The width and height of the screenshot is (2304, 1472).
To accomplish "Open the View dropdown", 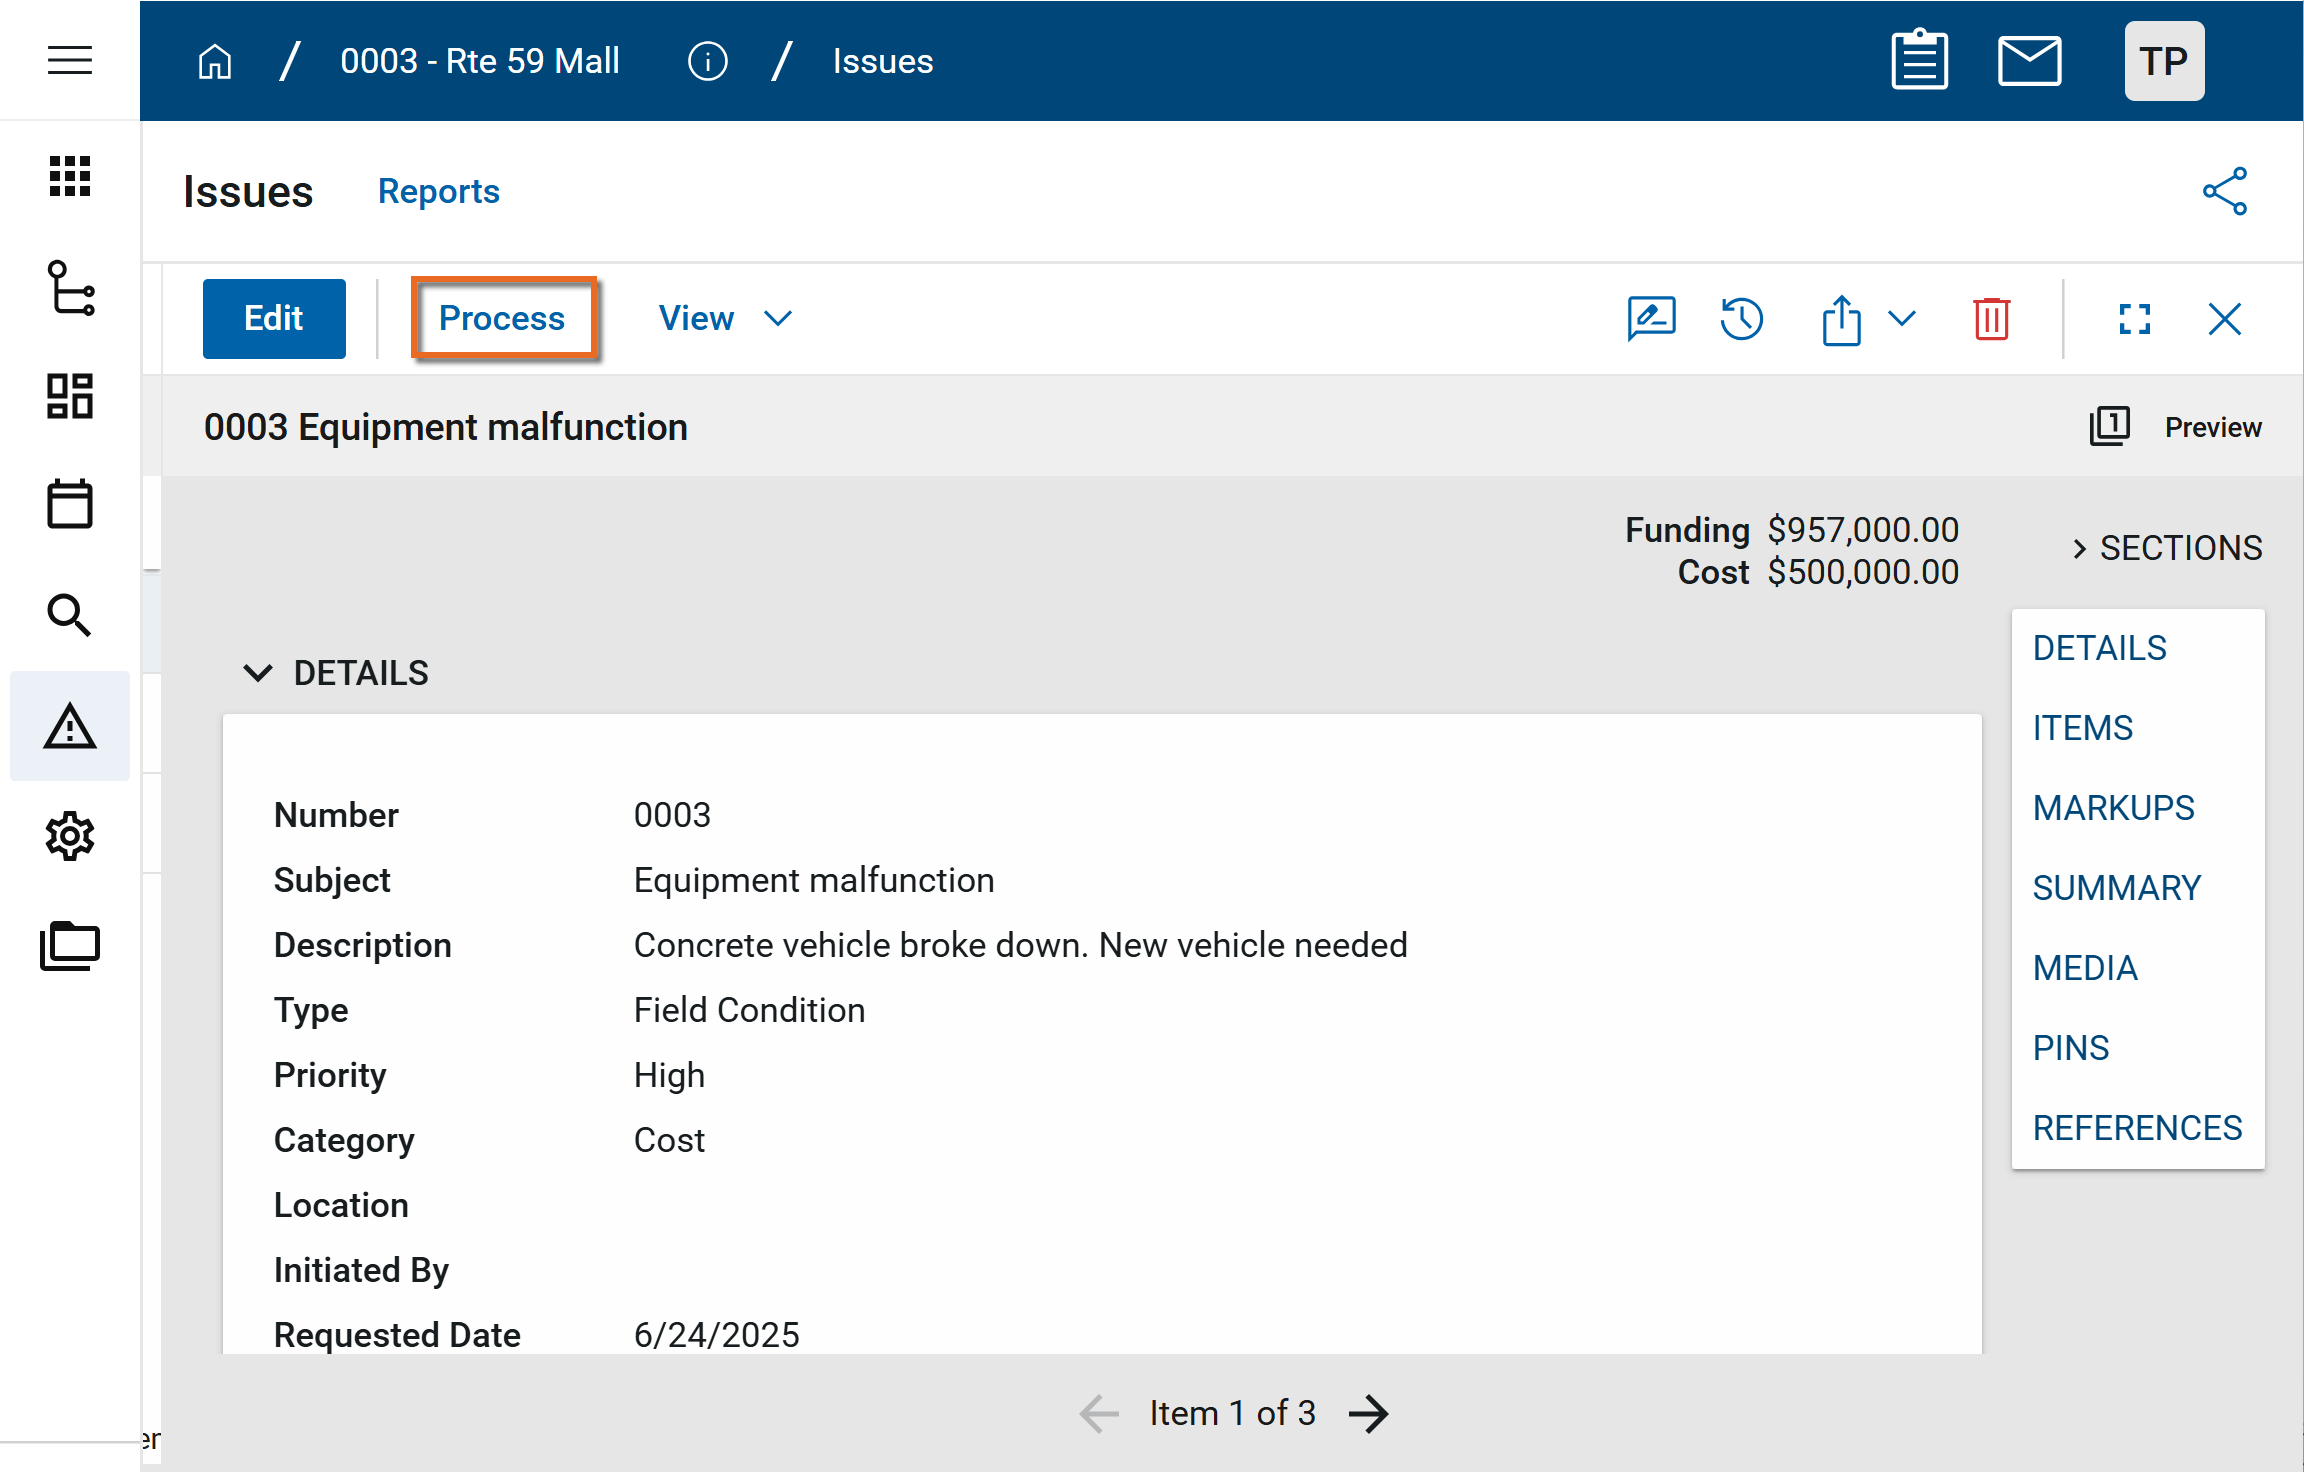I will click(x=724, y=319).
